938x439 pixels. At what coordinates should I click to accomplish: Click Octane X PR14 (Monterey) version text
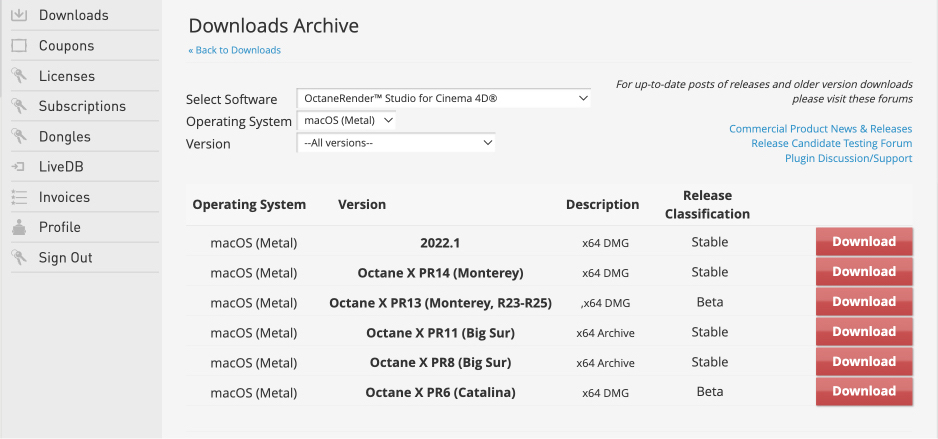(x=440, y=273)
